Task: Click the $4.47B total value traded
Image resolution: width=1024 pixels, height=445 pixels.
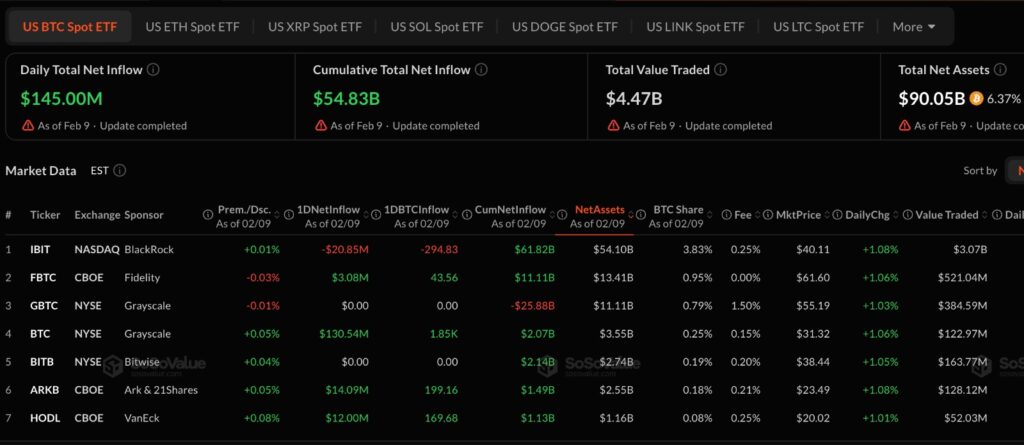Action: click(x=633, y=99)
